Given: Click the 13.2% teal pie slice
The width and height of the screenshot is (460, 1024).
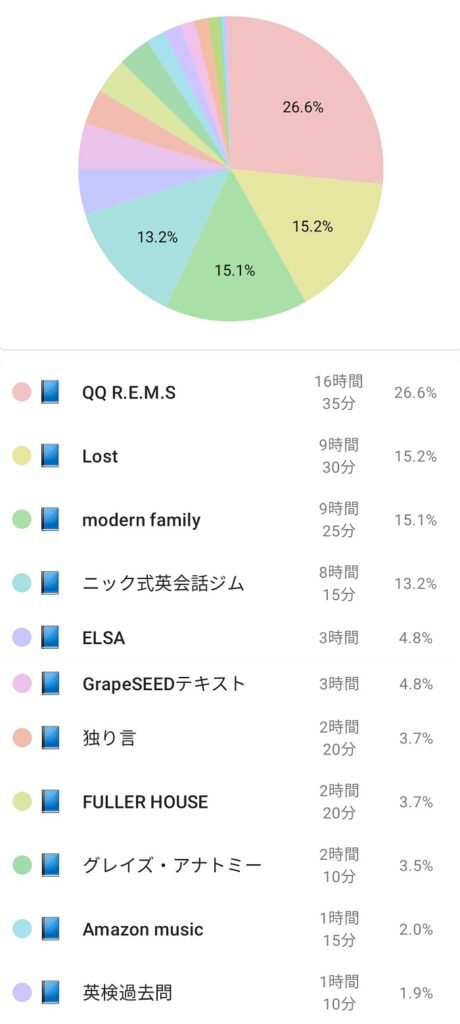Looking at the screenshot, I should (157, 237).
